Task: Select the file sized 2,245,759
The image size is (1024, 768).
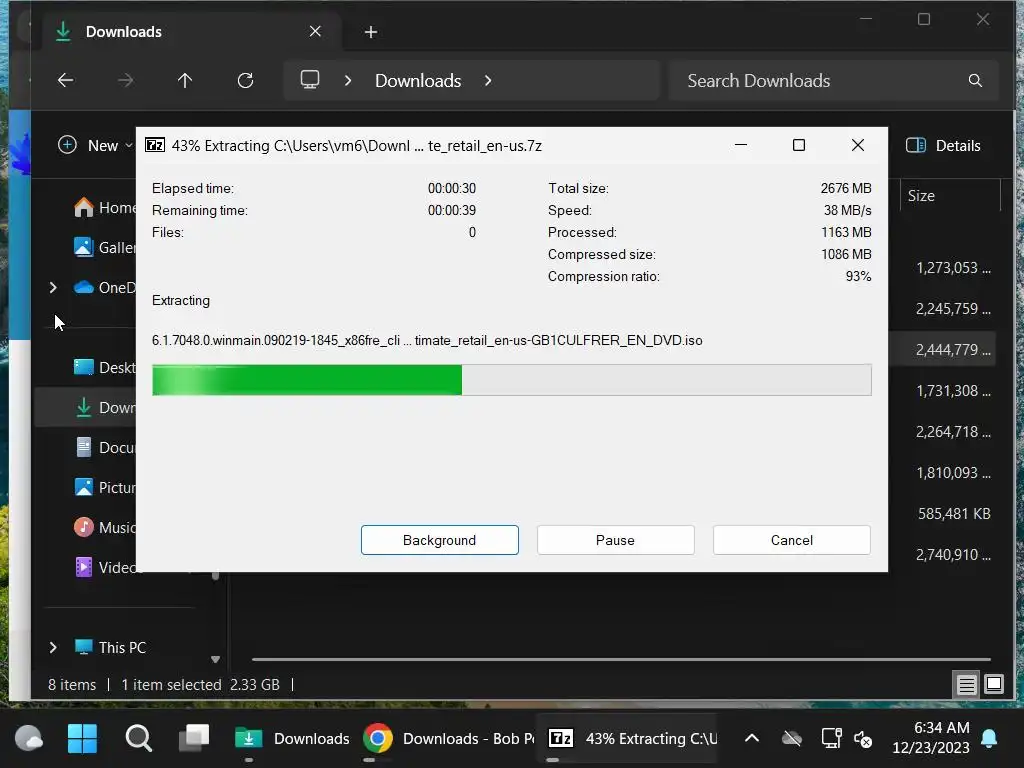Action: click(x=953, y=308)
